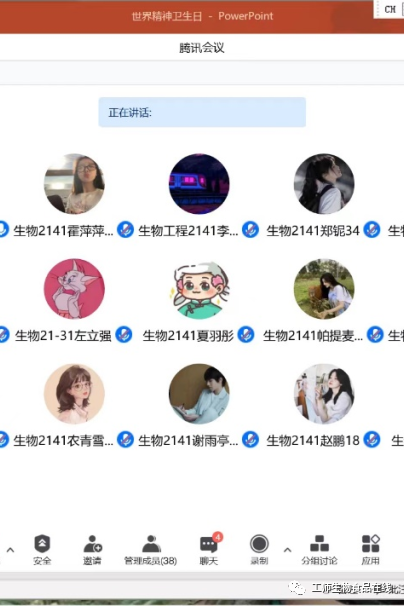Toggle mic icon beside 生物2141郑妮34
This screenshot has height=606, width=404.
tap(251, 230)
